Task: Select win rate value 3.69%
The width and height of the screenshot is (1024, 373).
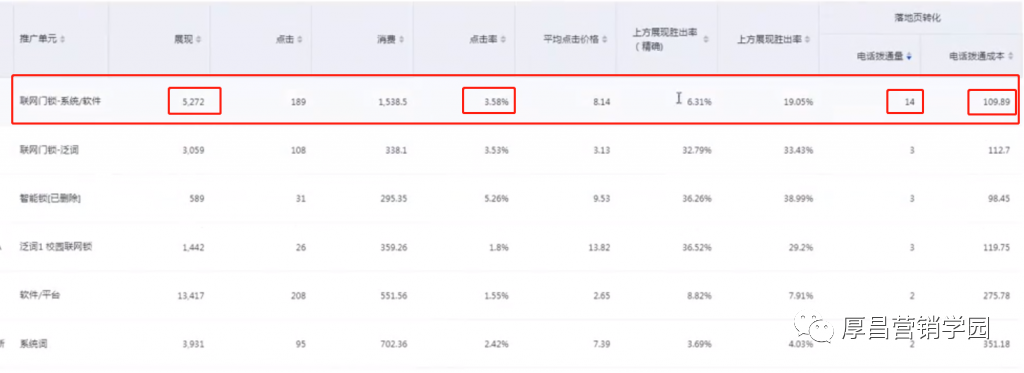Action: click(699, 344)
